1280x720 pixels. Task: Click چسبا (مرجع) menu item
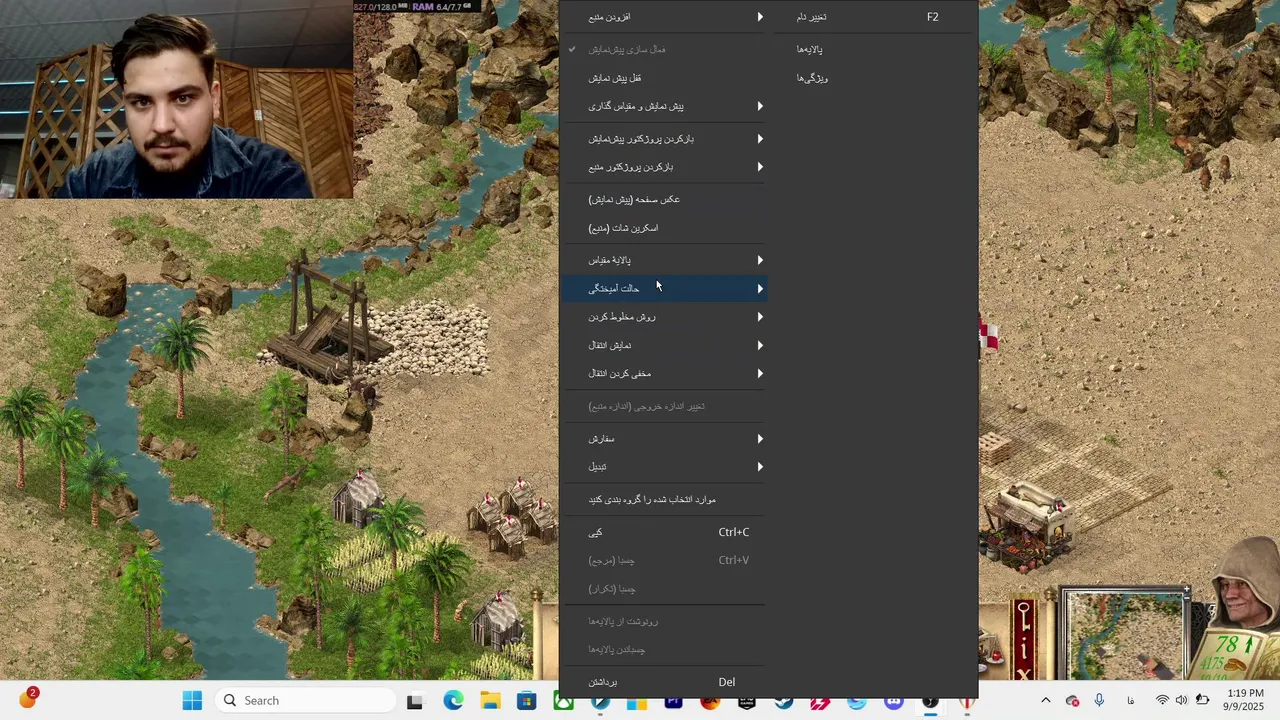click(x=665, y=560)
